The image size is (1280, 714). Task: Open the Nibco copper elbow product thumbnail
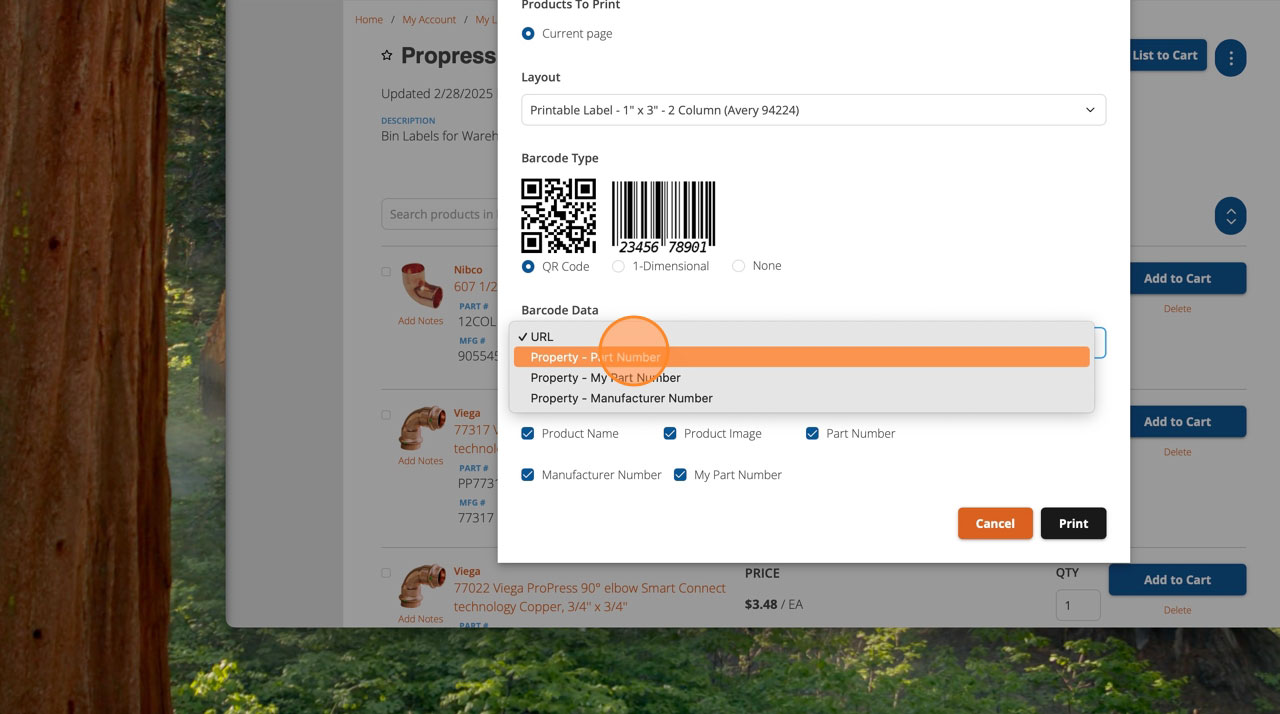click(x=421, y=287)
